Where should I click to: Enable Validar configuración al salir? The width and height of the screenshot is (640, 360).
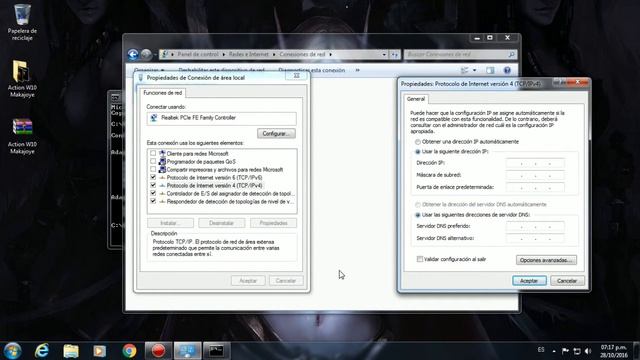point(420,259)
